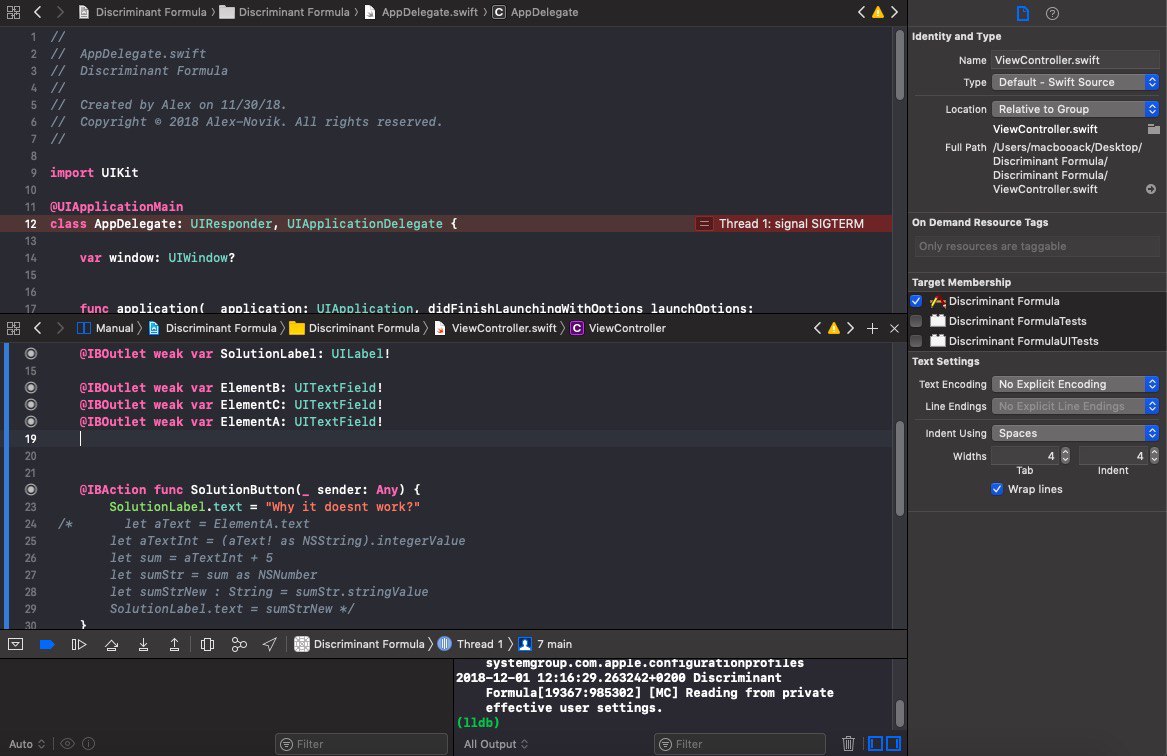The image size is (1167, 756).
Task: Go back in the top editor history
Action: pyautogui.click(x=37, y=12)
